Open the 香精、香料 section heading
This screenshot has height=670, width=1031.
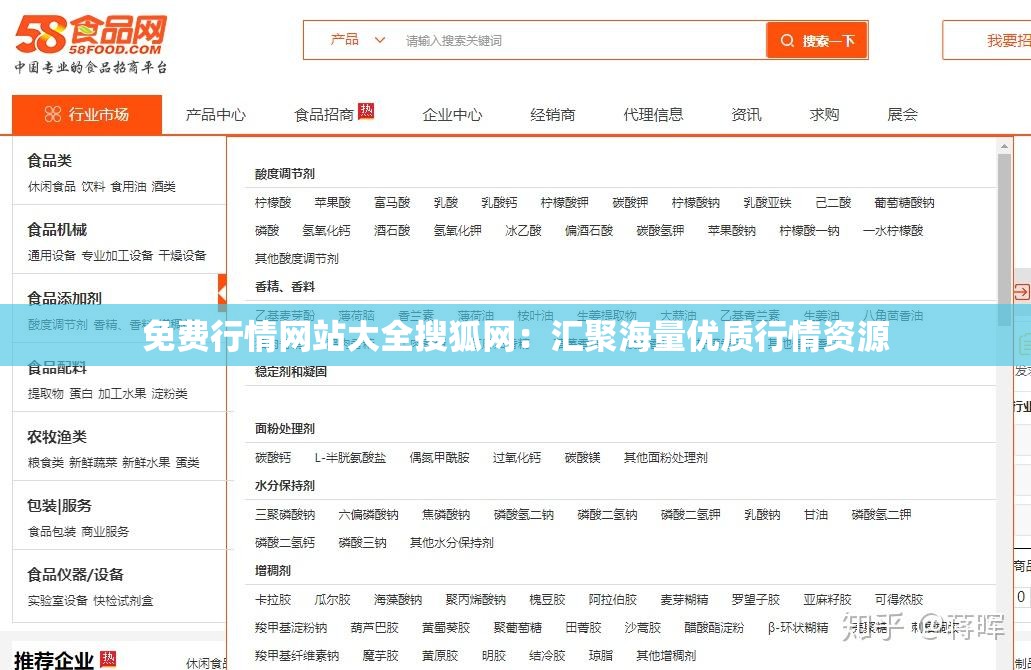coord(285,287)
